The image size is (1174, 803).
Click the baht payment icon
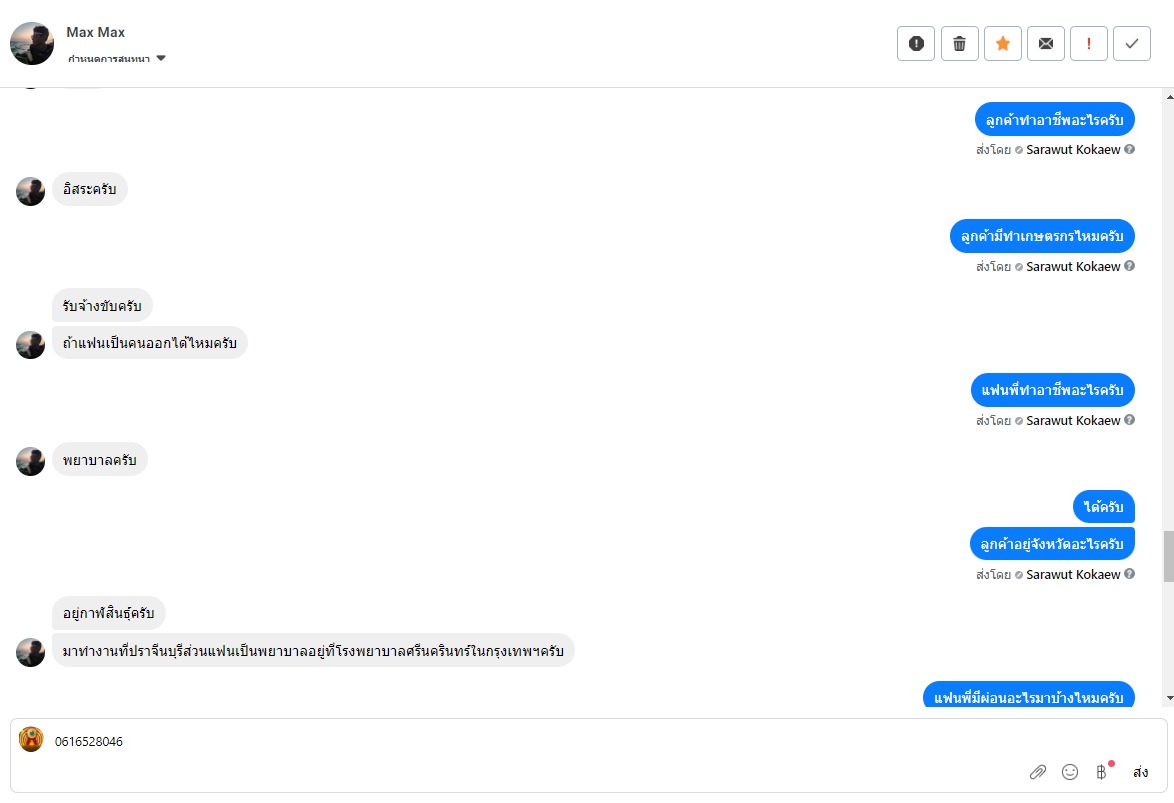(x=1101, y=772)
